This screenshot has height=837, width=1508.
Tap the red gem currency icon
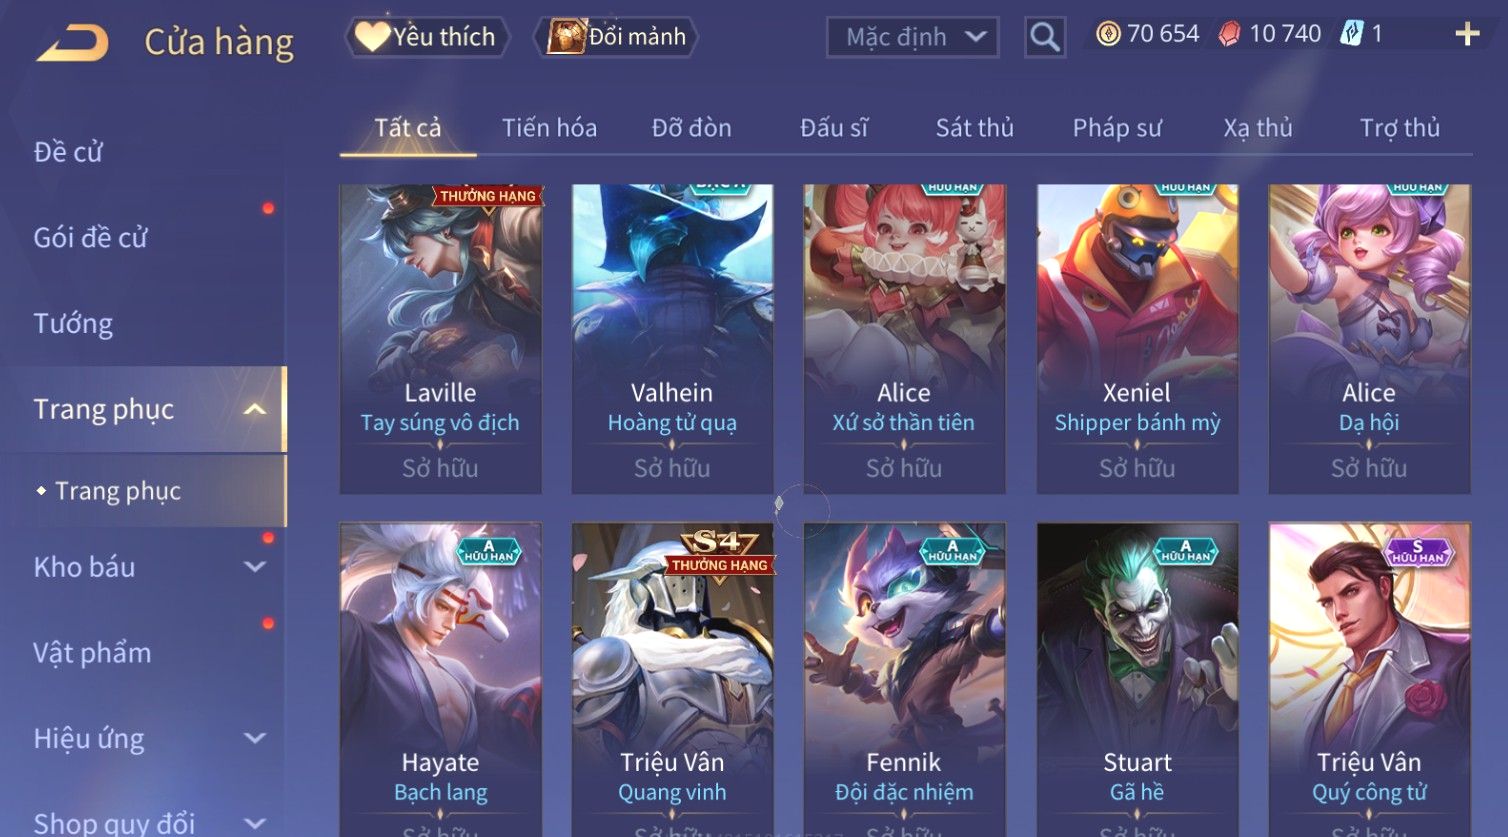(x=1230, y=34)
